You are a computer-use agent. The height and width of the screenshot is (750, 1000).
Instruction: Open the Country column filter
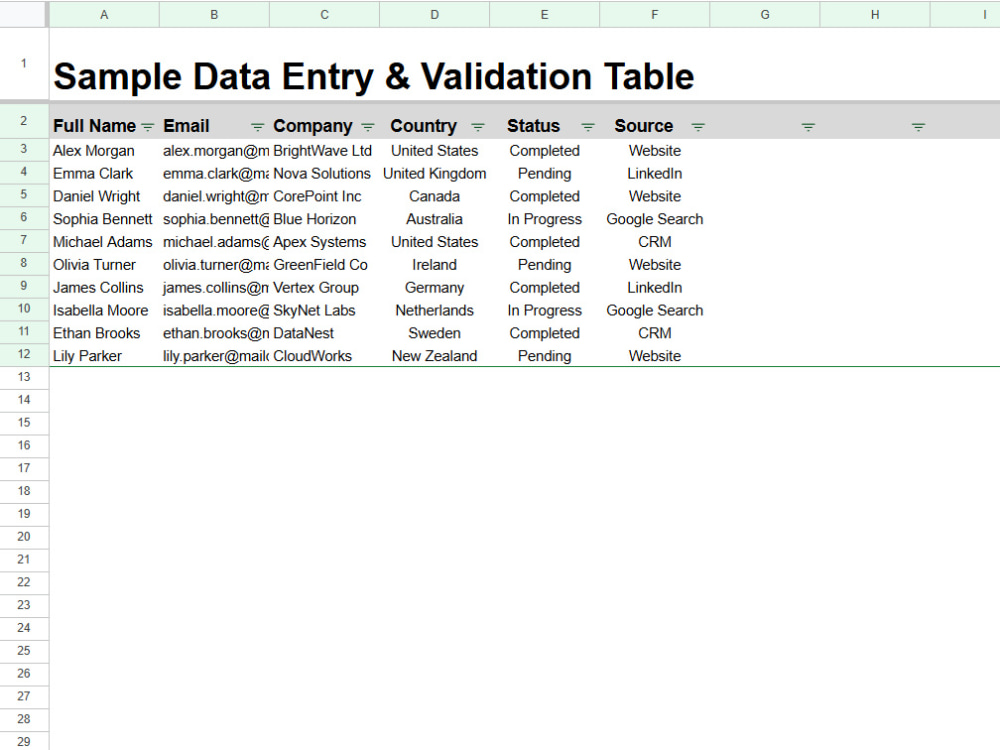[x=478, y=127]
